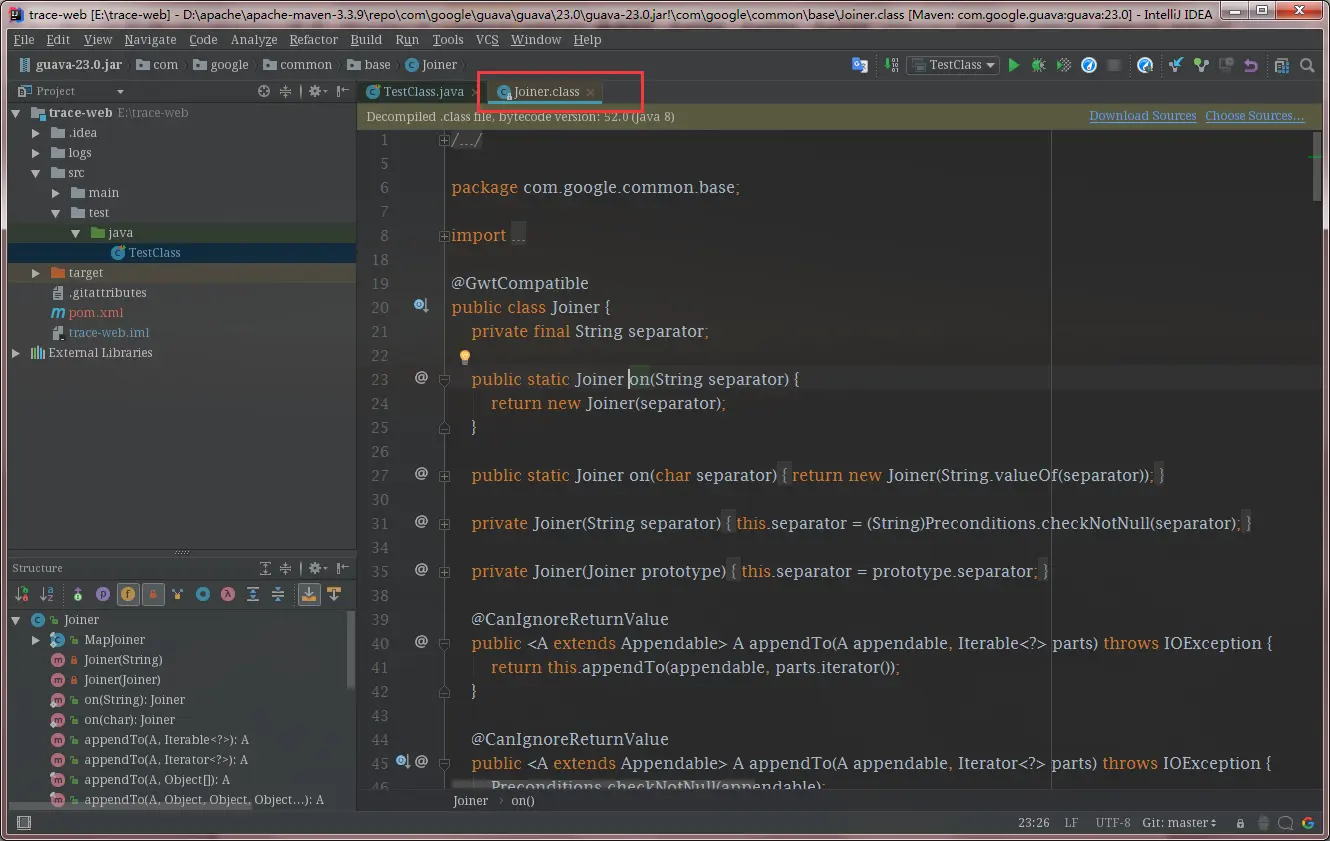Click the Download Sources link

click(x=1142, y=116)
